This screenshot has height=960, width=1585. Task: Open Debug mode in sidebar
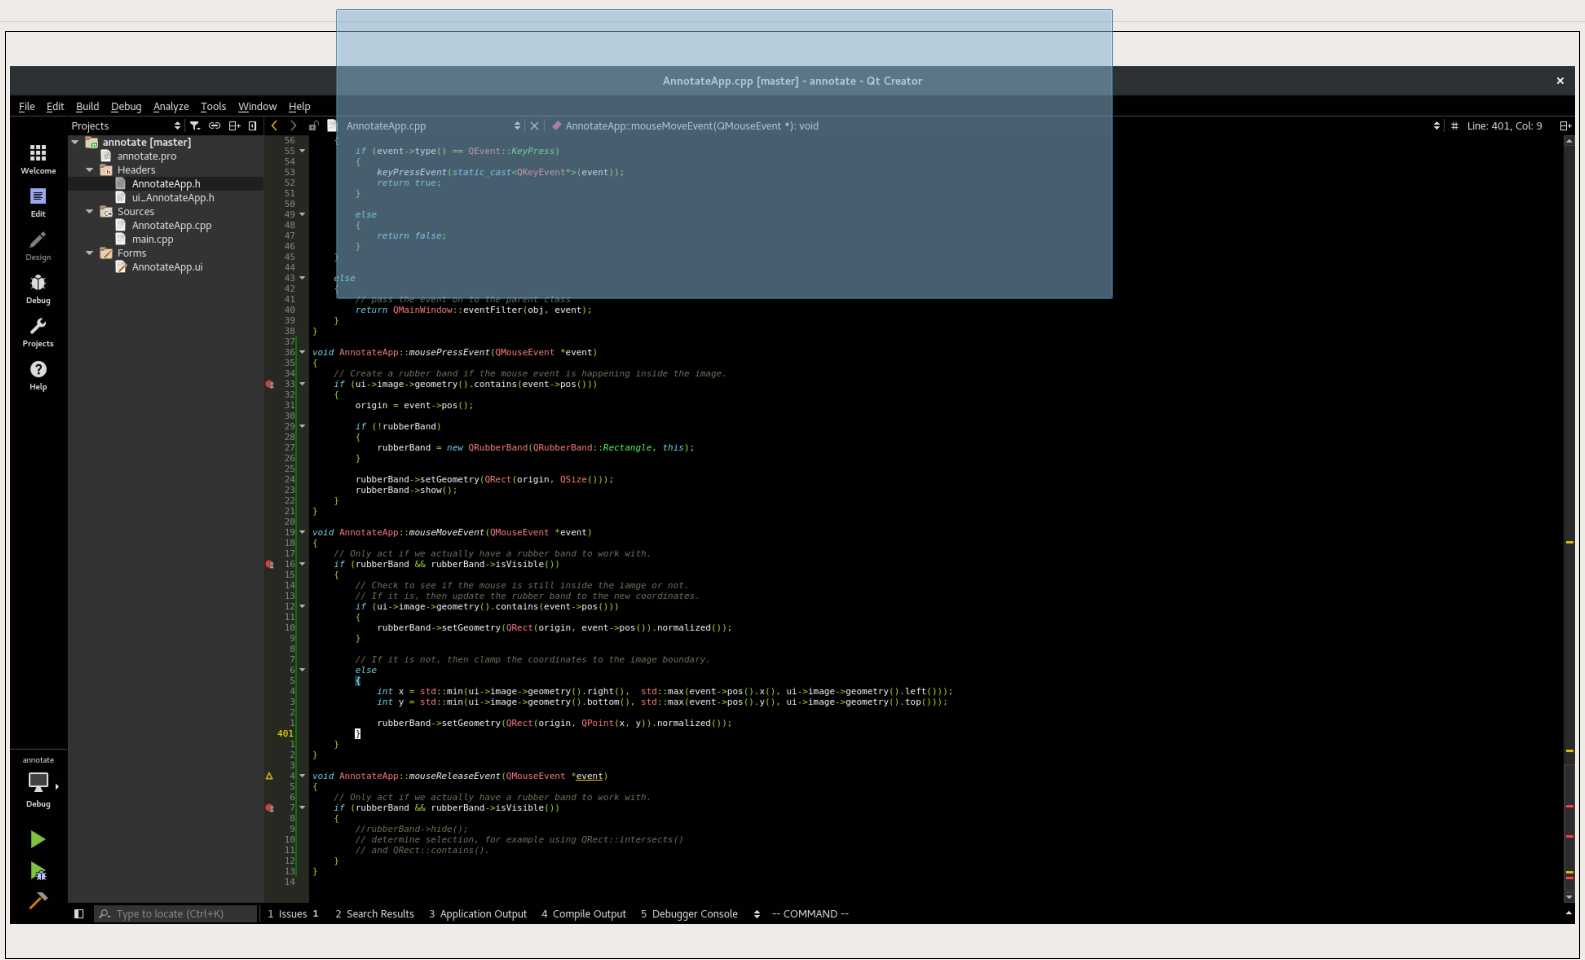[x=38, y=288]
